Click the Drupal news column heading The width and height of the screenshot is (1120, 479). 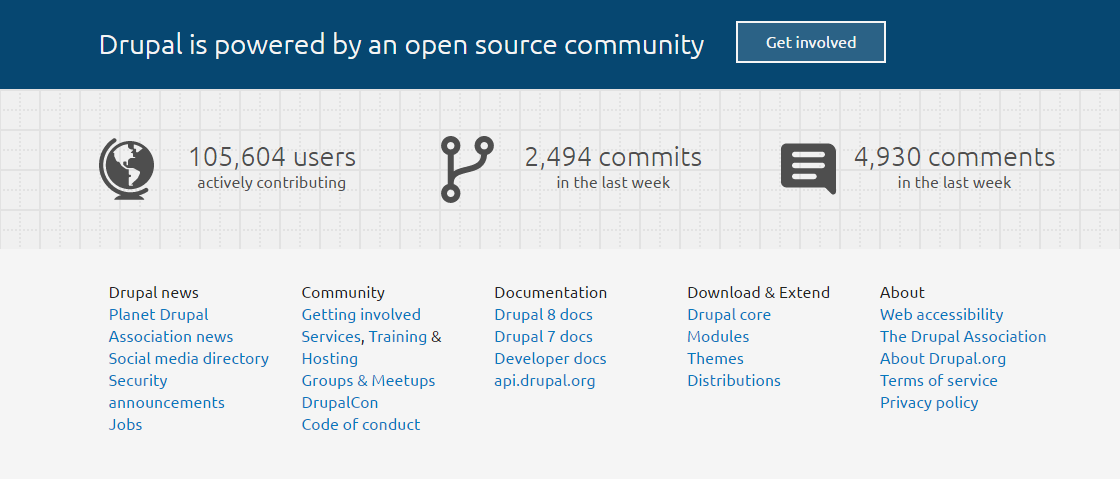[154, 293]
